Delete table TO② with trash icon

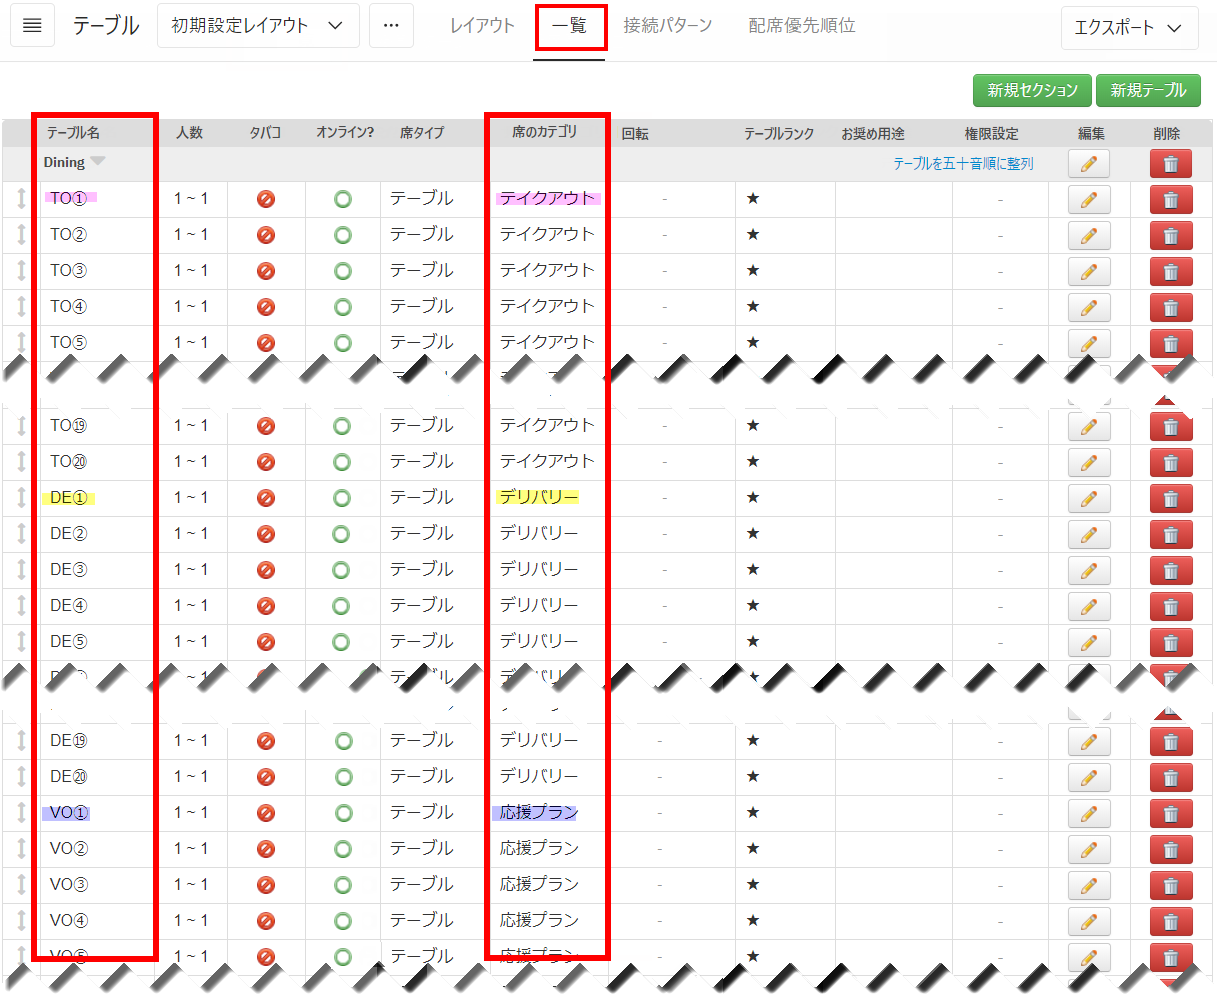click(1171, 236)
